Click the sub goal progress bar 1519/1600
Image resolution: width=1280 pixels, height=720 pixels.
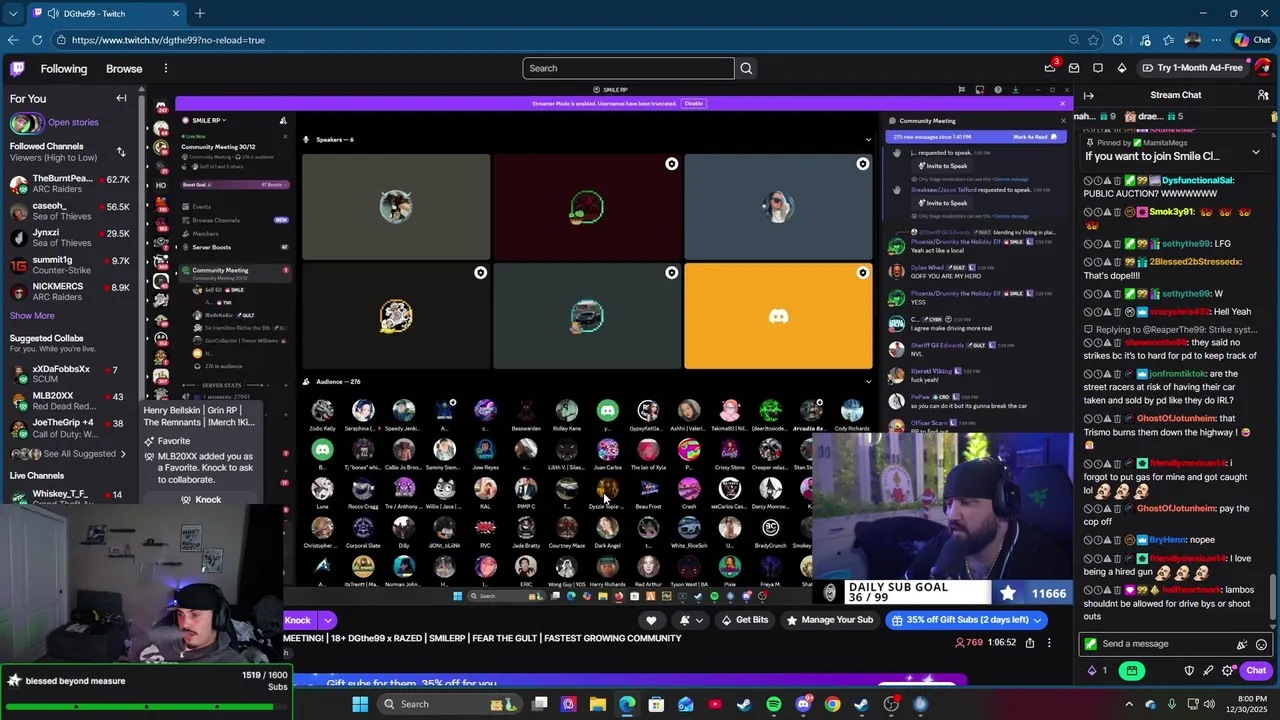[x=146, y=707]
